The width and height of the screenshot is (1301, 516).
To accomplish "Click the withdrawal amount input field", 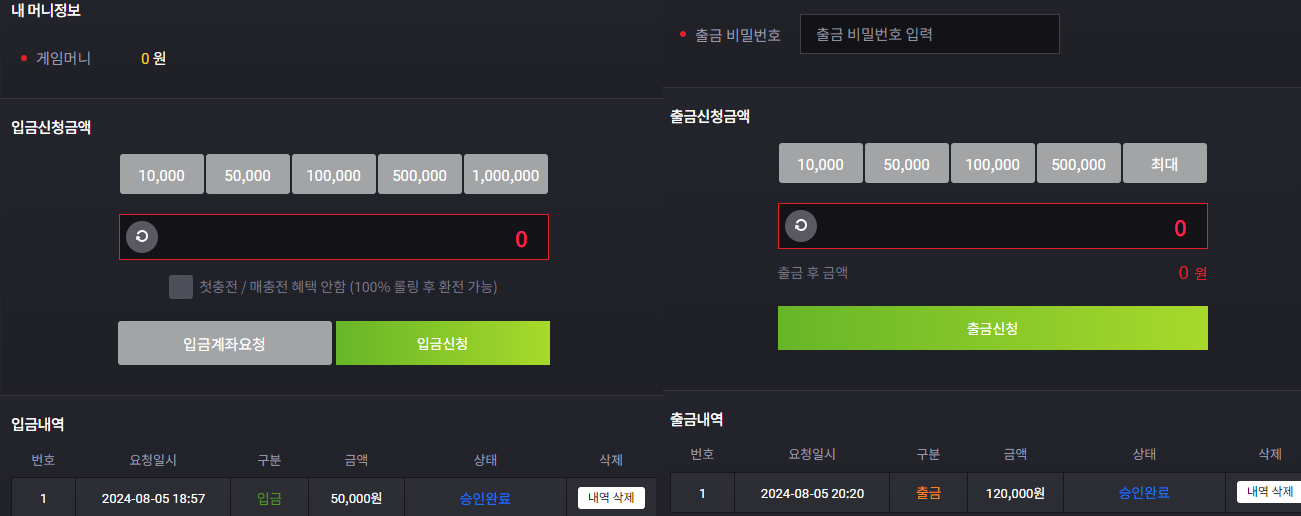I will pyautogui.click(x=993, y=226).
